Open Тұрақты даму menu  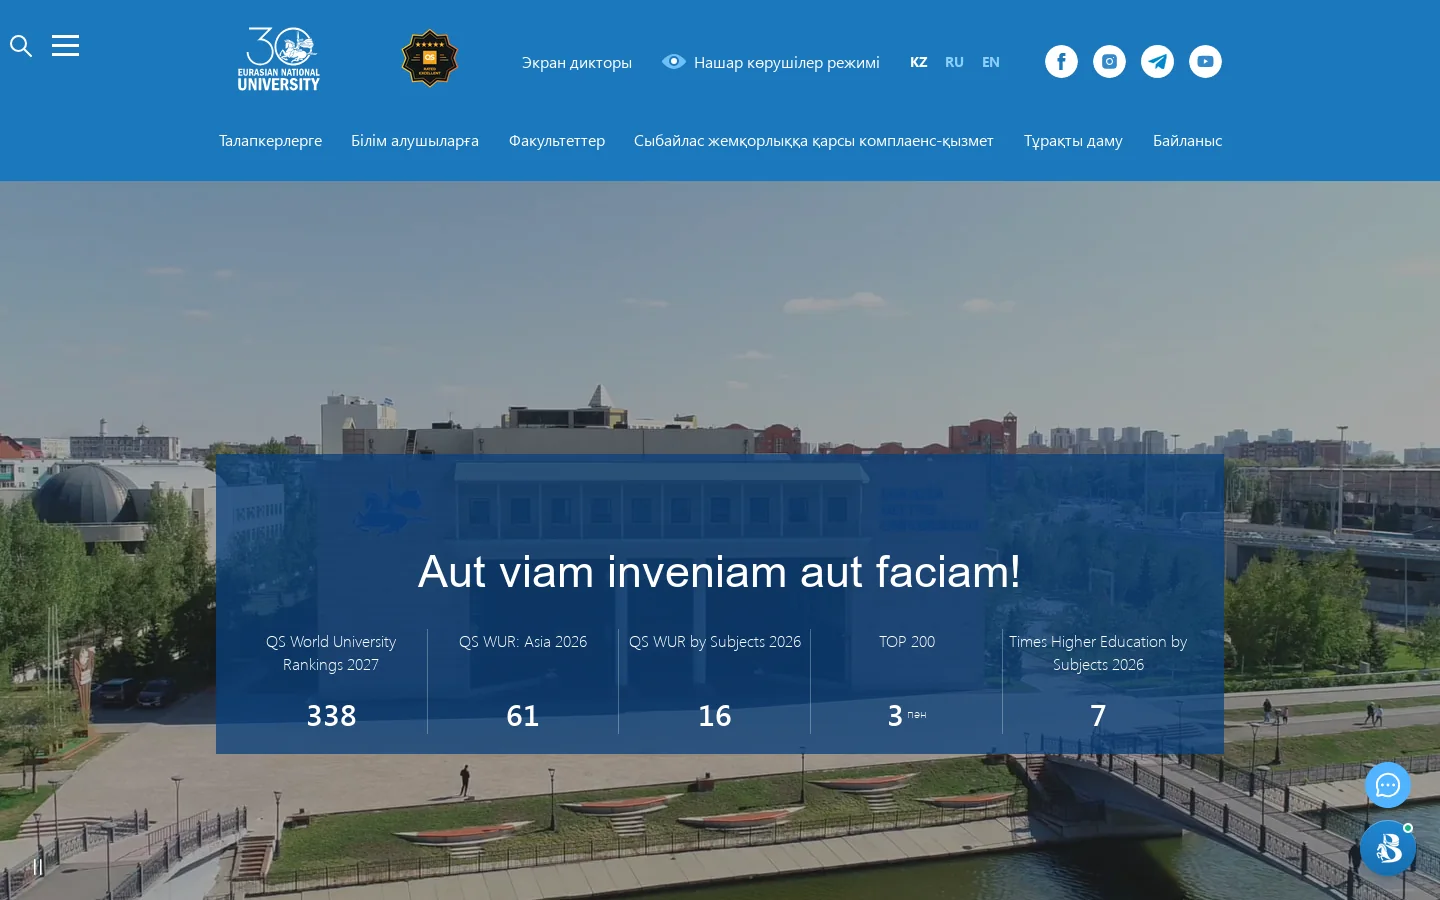1073,141
